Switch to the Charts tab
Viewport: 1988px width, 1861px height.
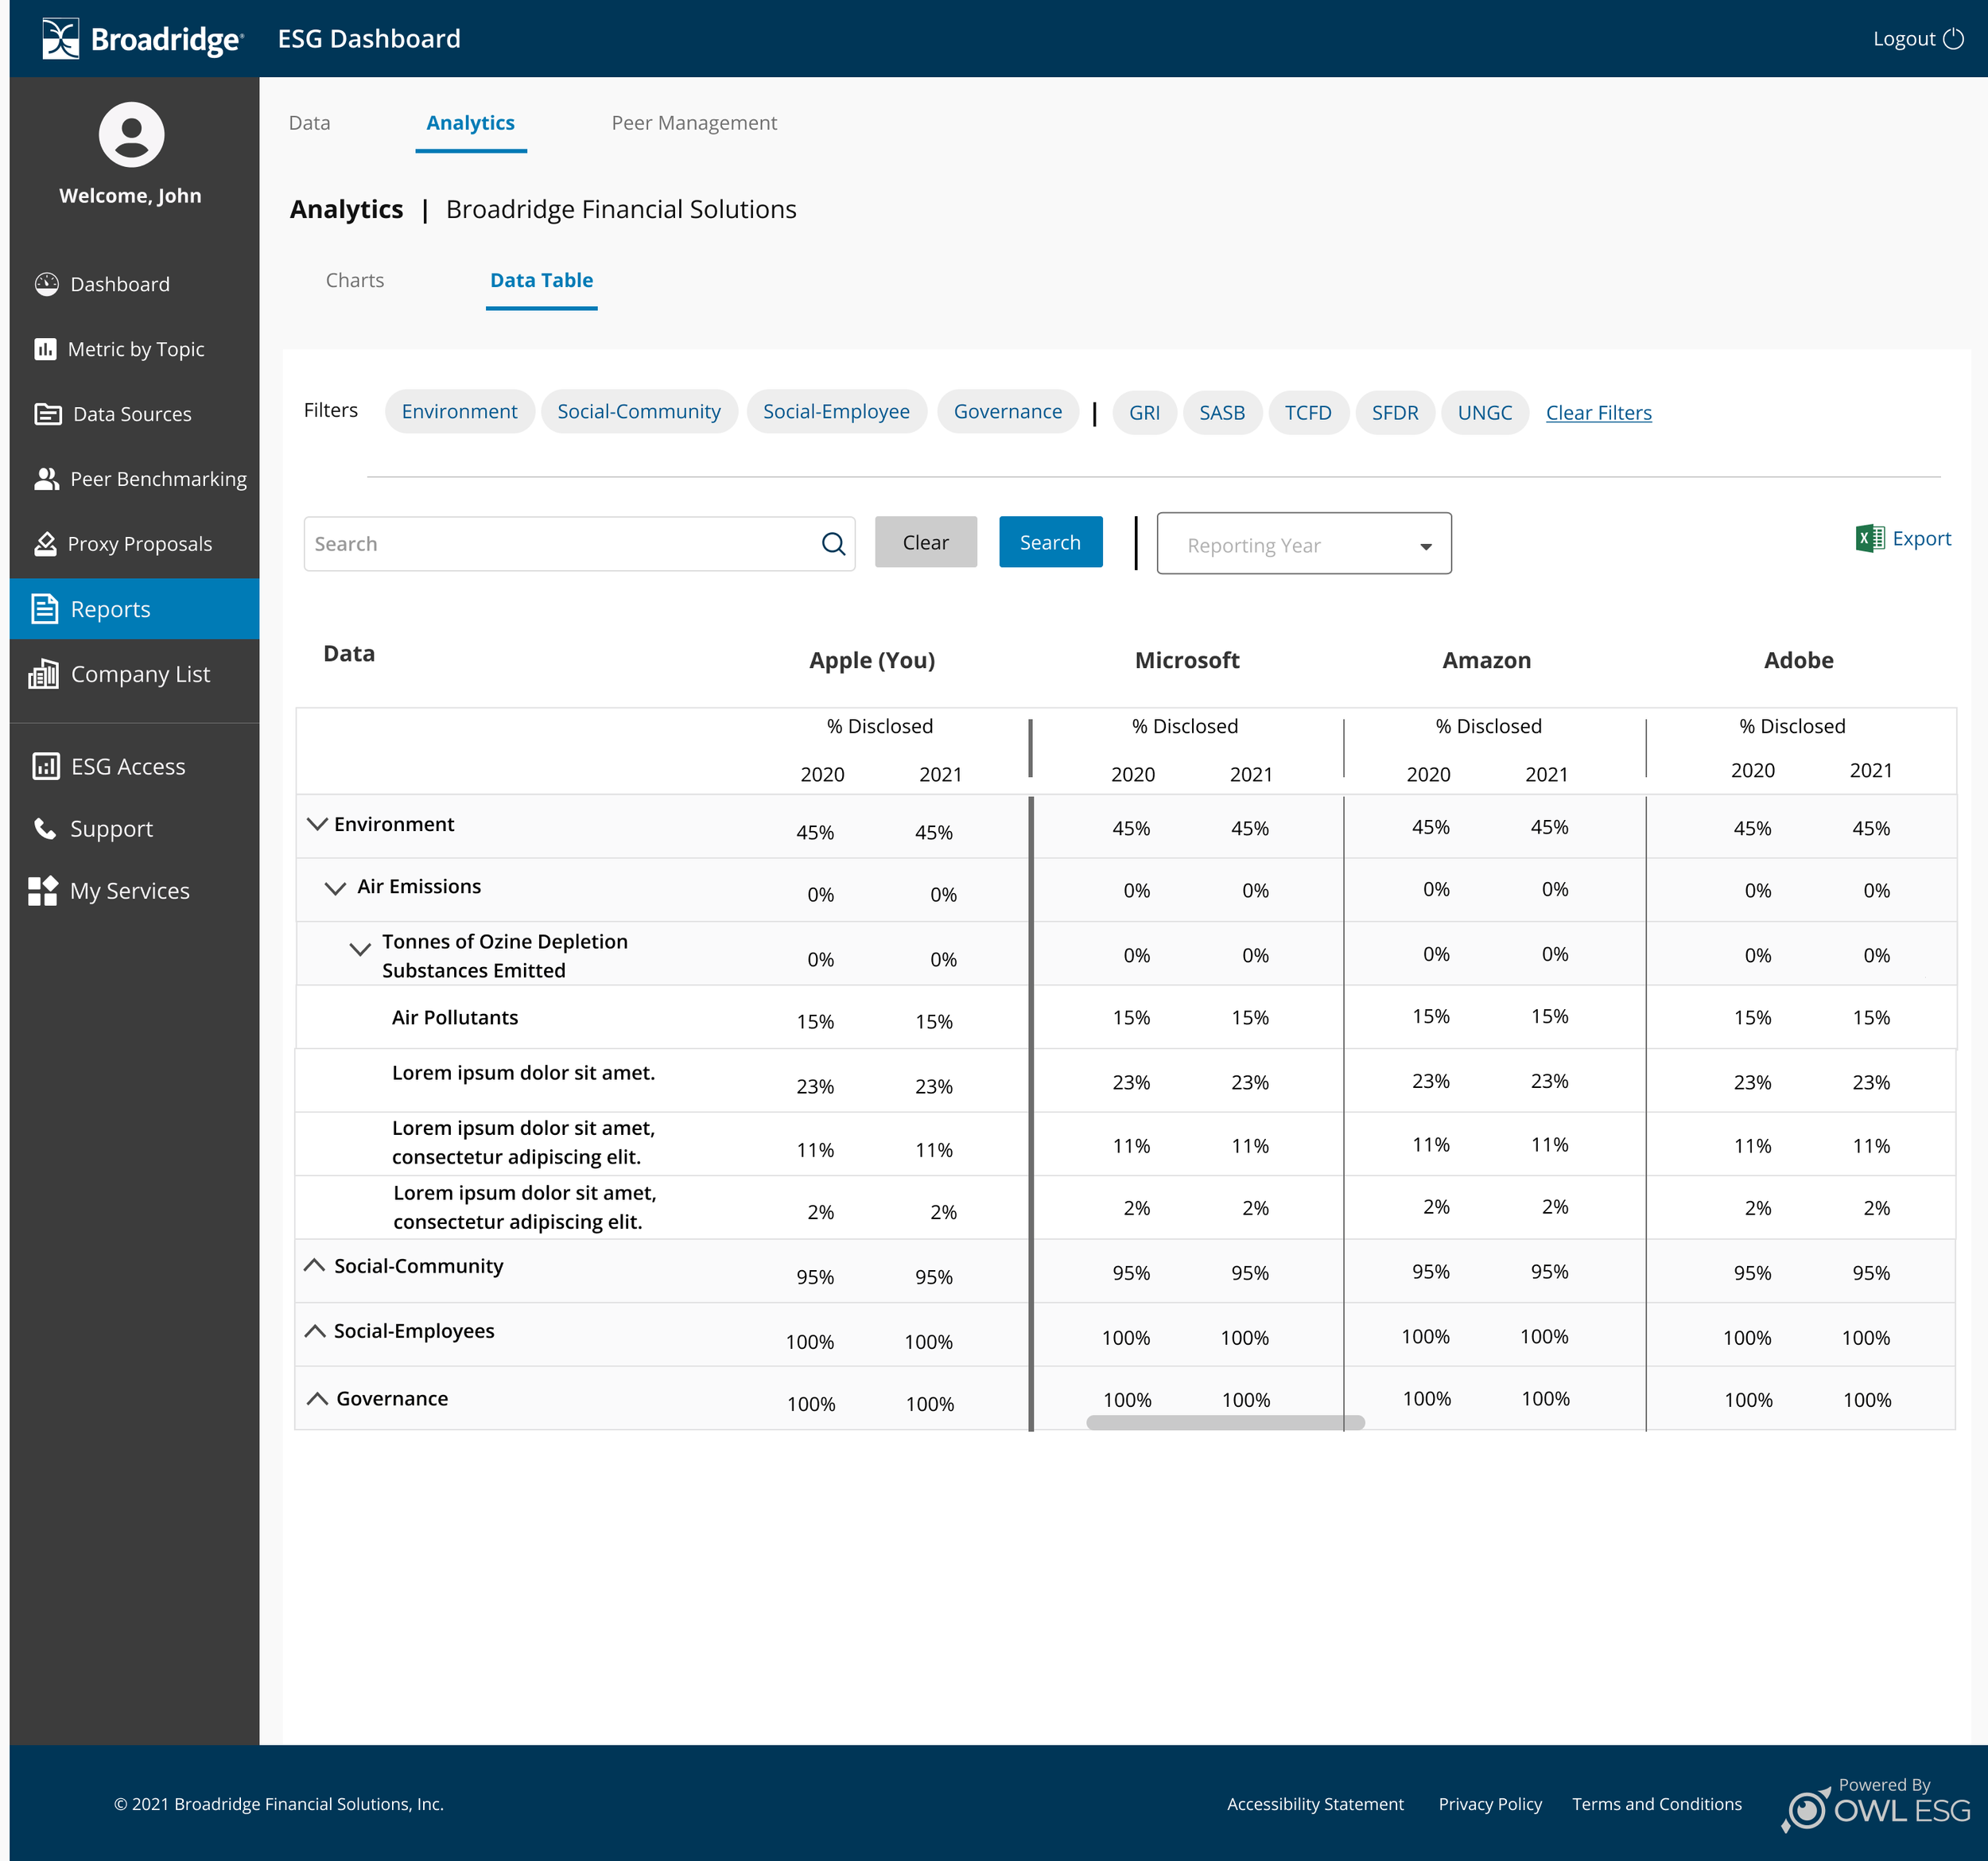click(x=355, y=280)
